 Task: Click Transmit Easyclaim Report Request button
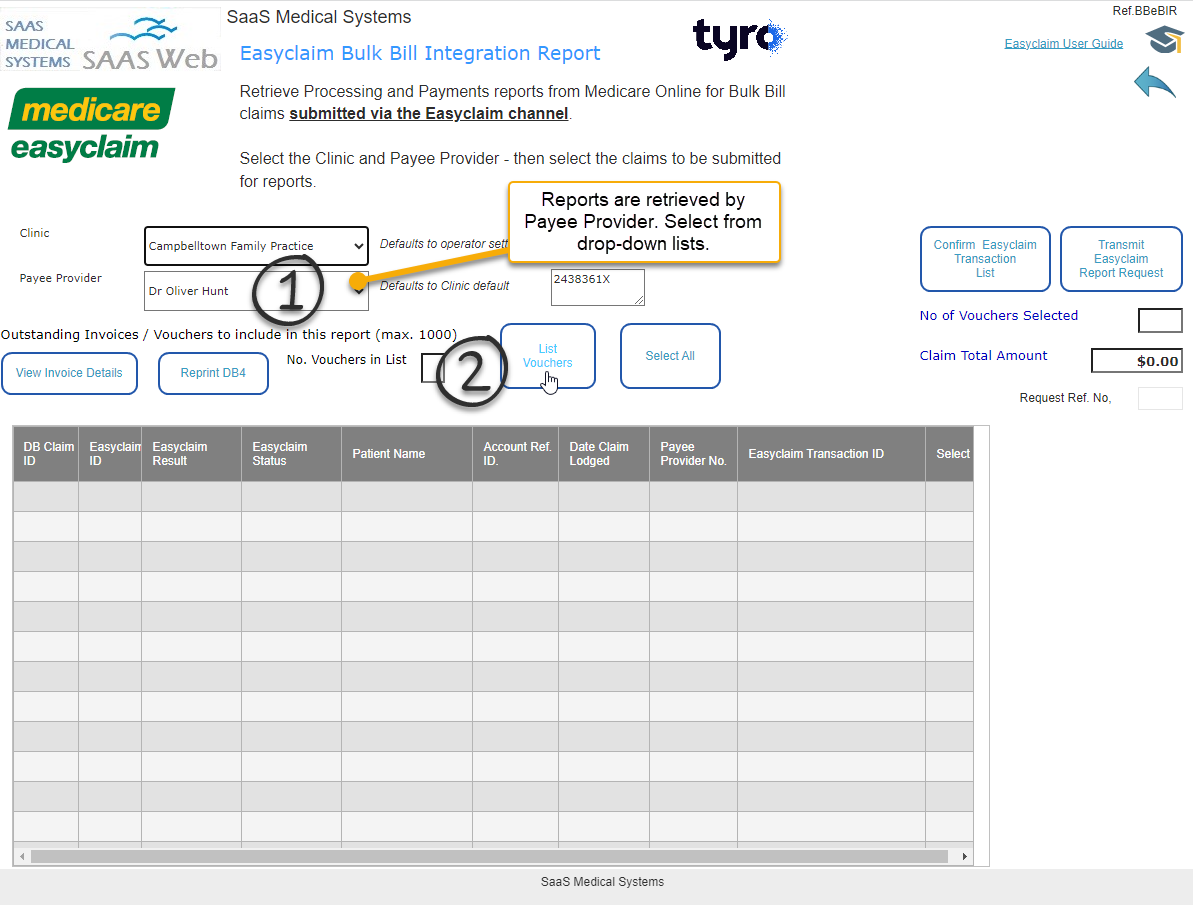pos(1121,259)
